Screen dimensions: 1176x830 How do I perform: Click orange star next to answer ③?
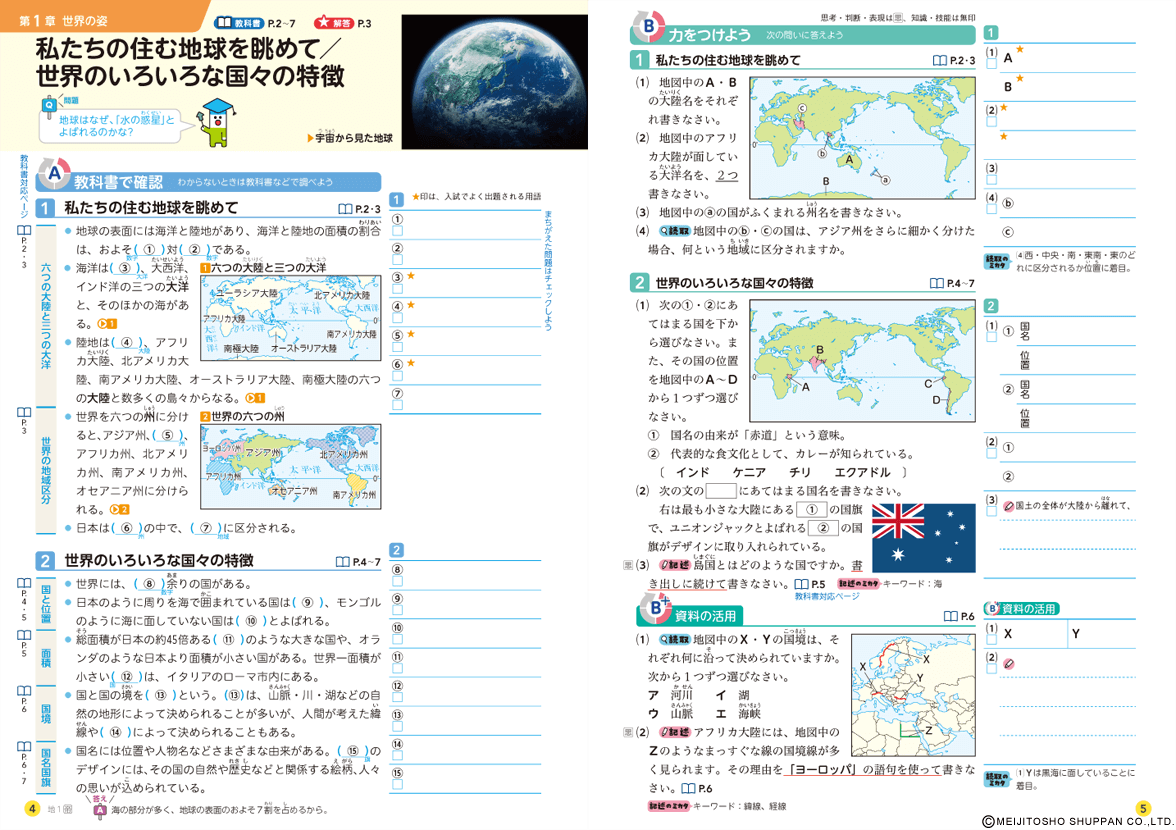click(411, 277)
